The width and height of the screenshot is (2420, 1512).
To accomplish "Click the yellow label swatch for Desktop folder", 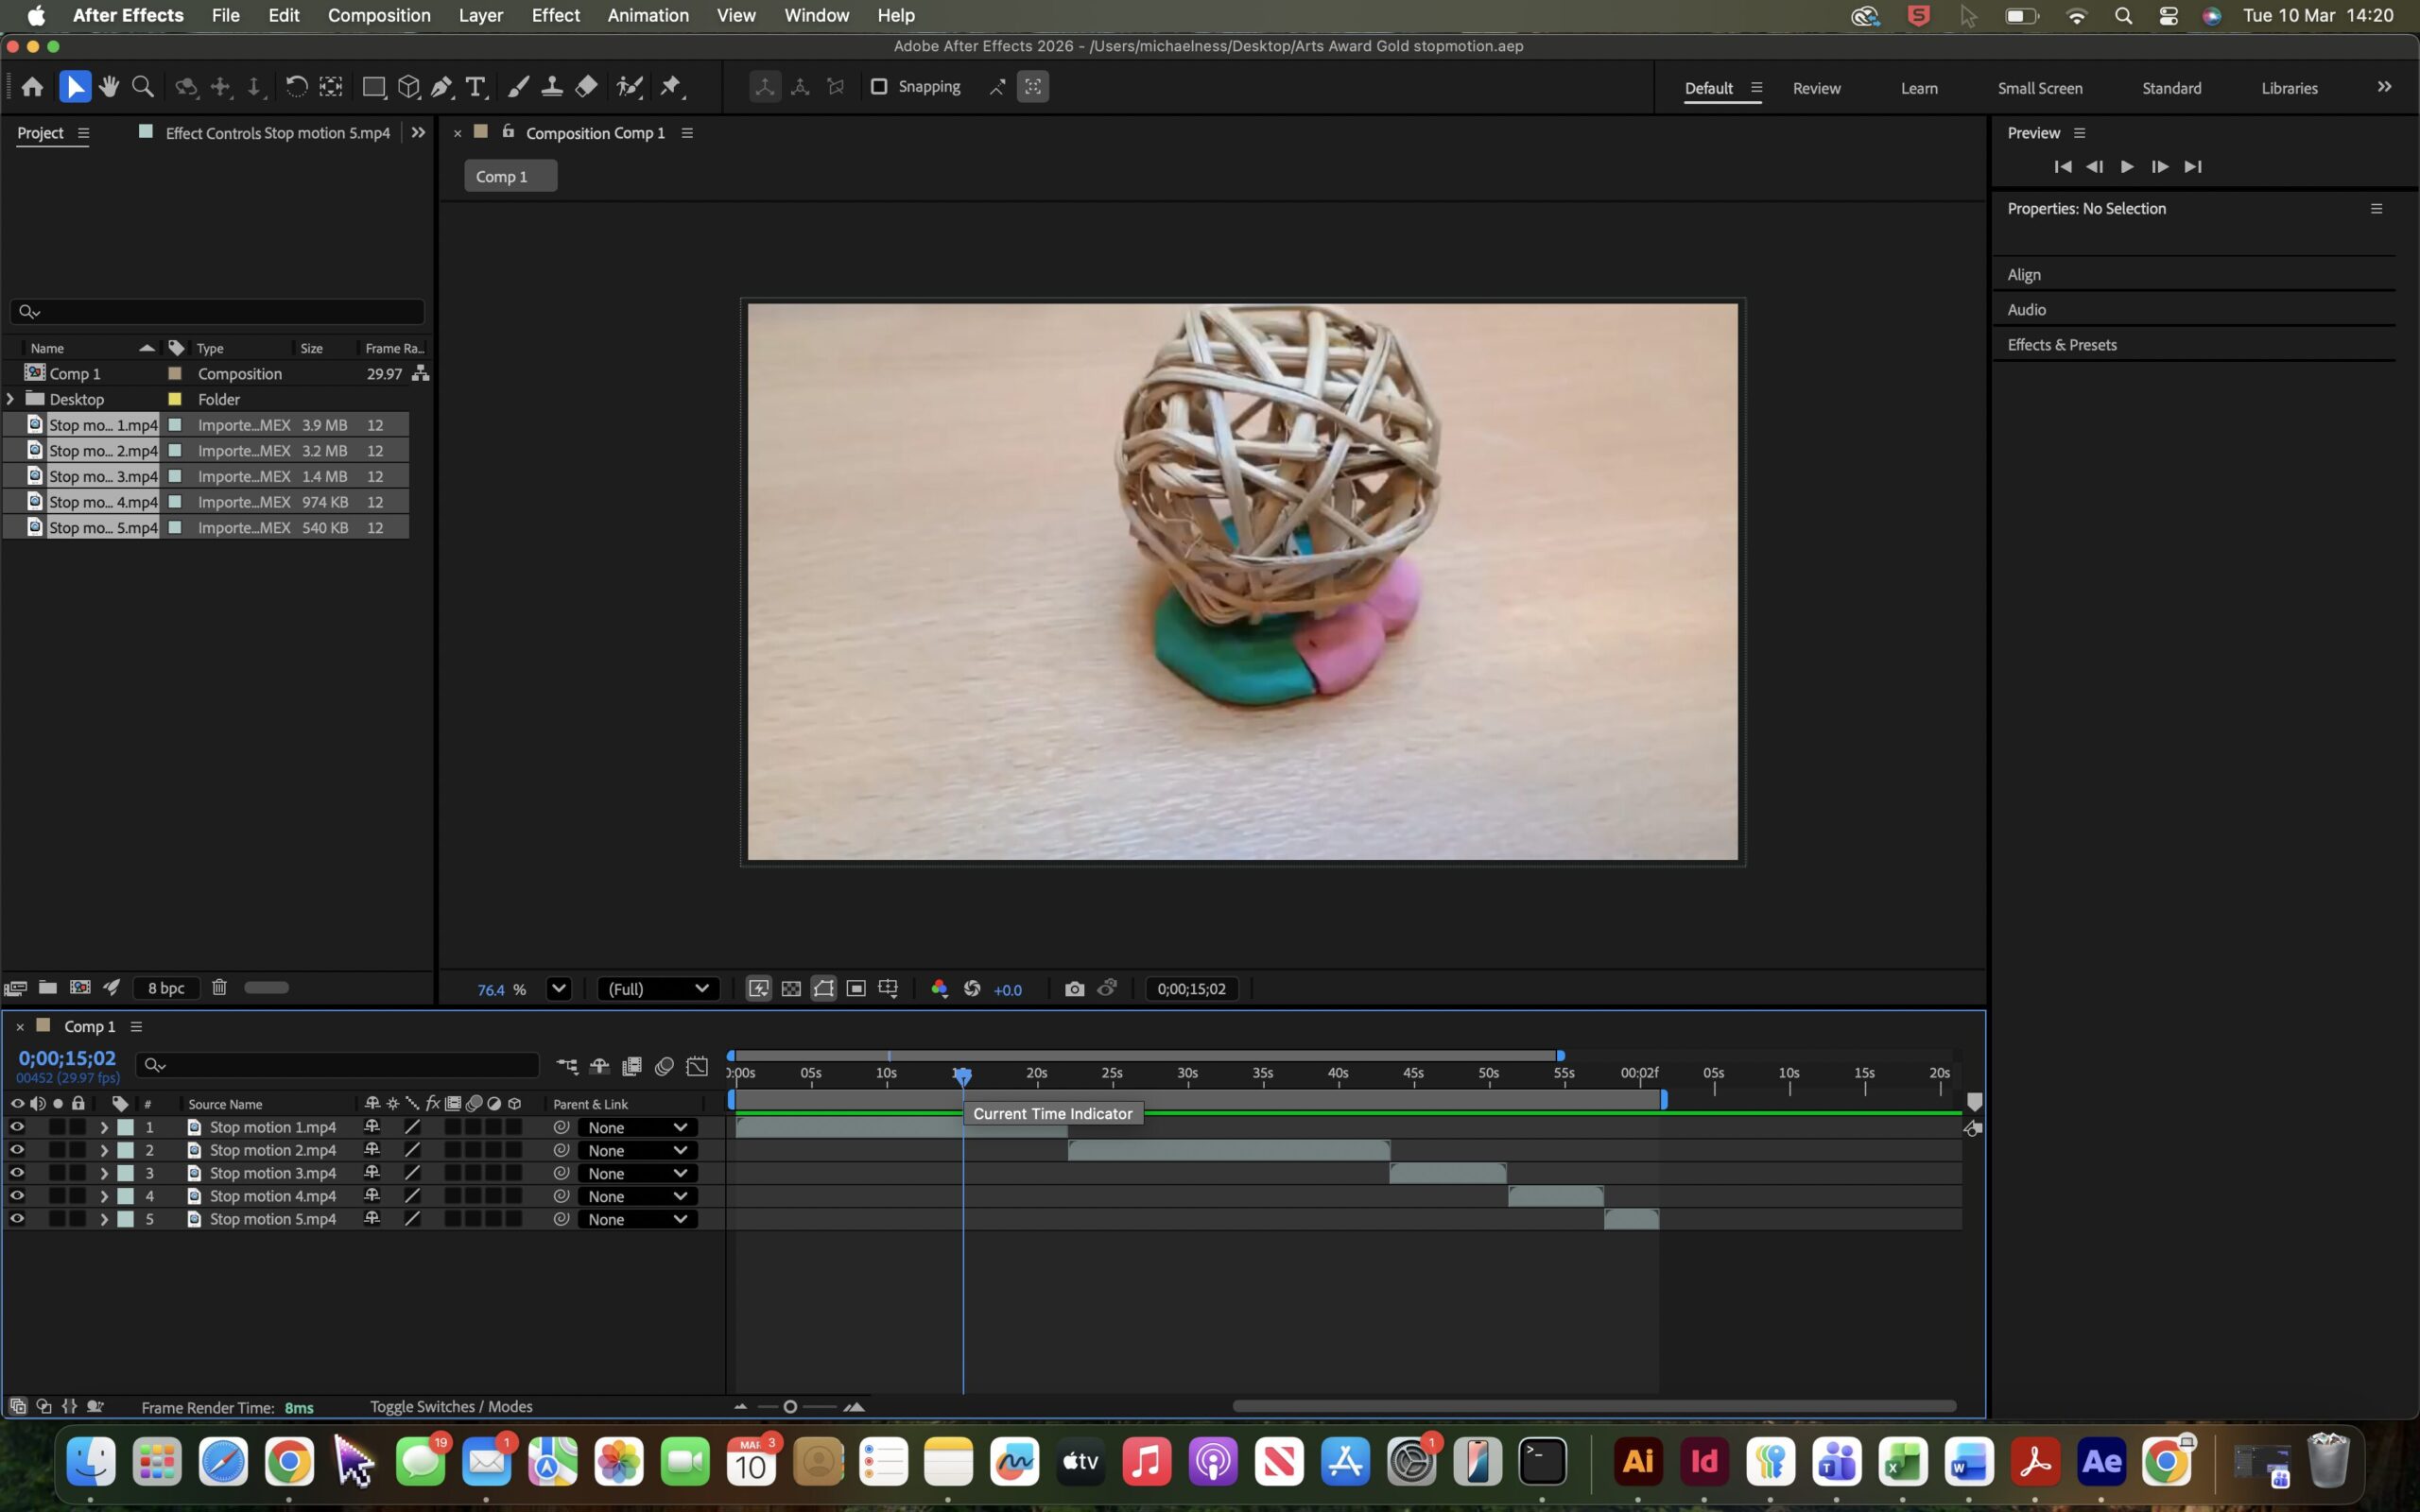I will (175, 399).
